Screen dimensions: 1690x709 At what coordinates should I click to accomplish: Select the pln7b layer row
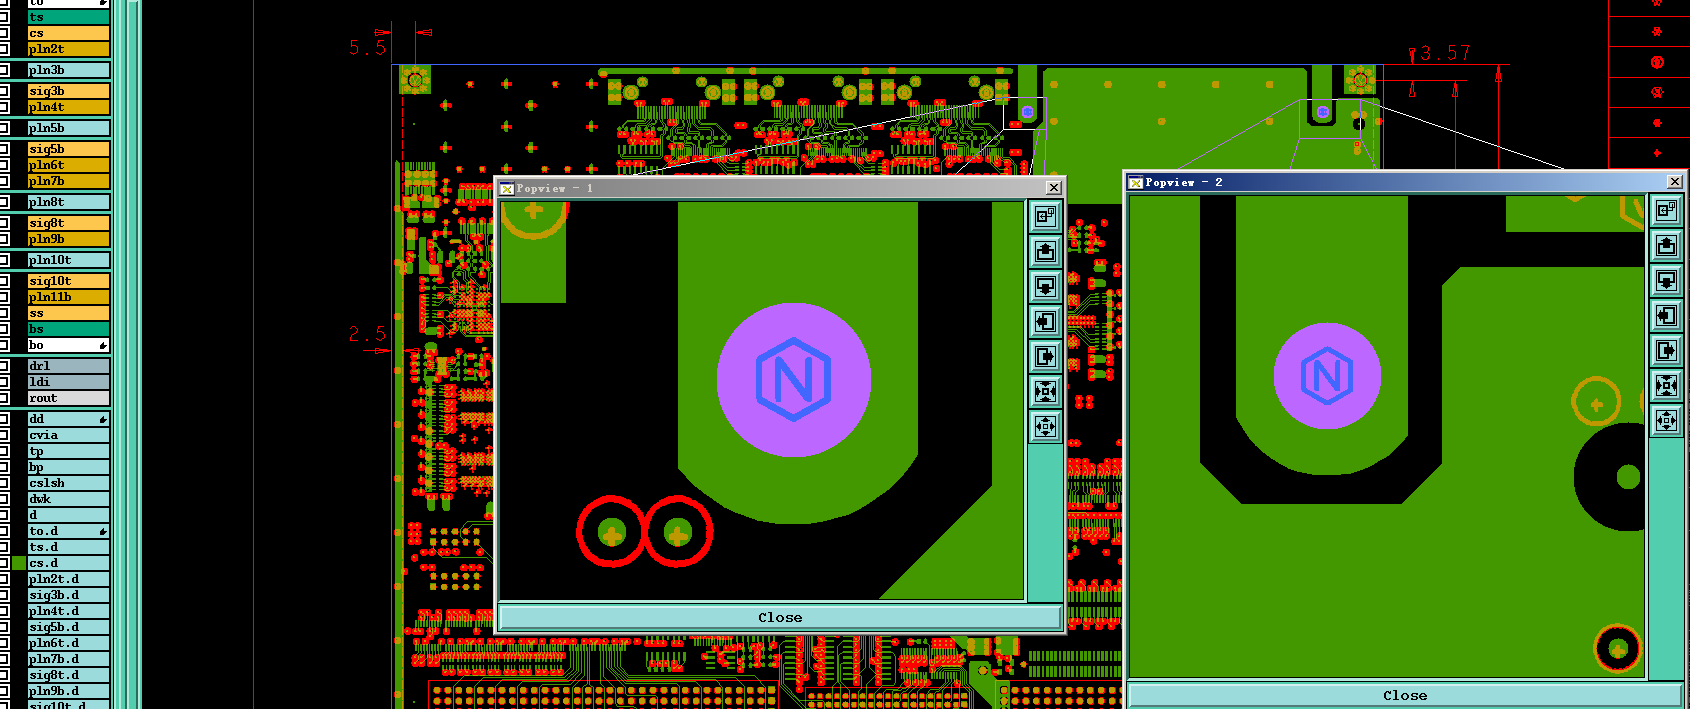68,181
